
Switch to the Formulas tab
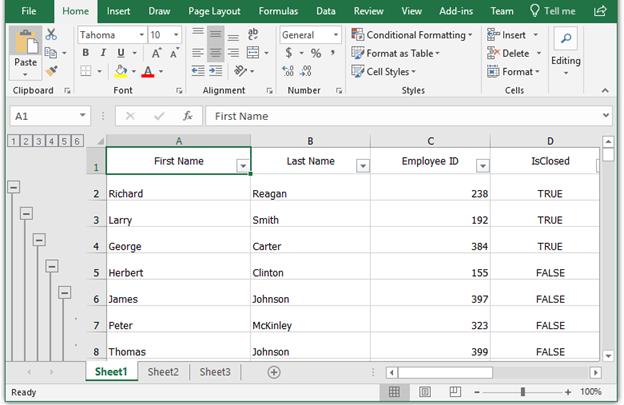278,11
